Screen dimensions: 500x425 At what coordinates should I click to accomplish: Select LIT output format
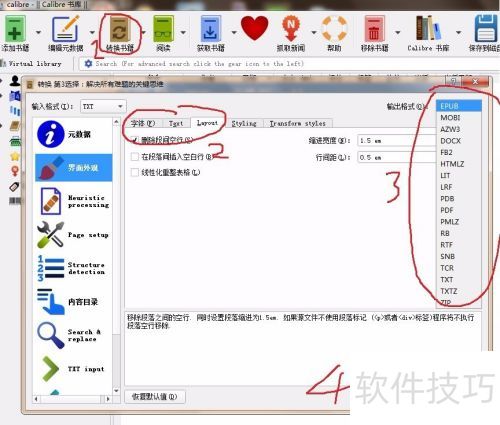pyautogui.click(x=459, y=175)
